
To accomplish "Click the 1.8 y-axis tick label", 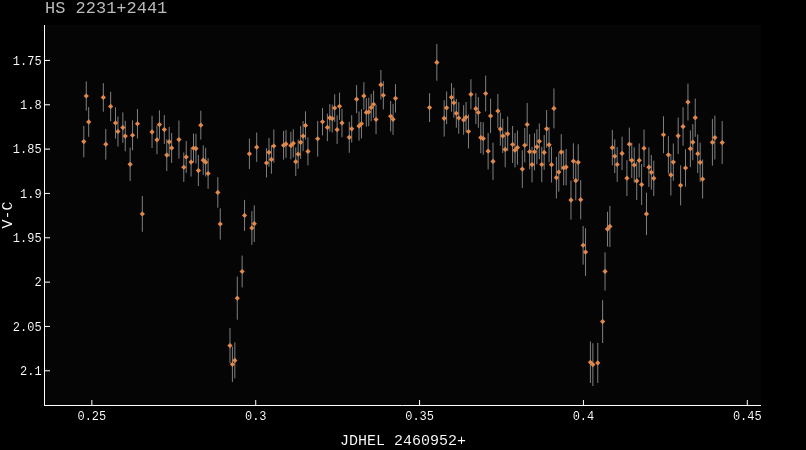I will click(x=28, y=105).
